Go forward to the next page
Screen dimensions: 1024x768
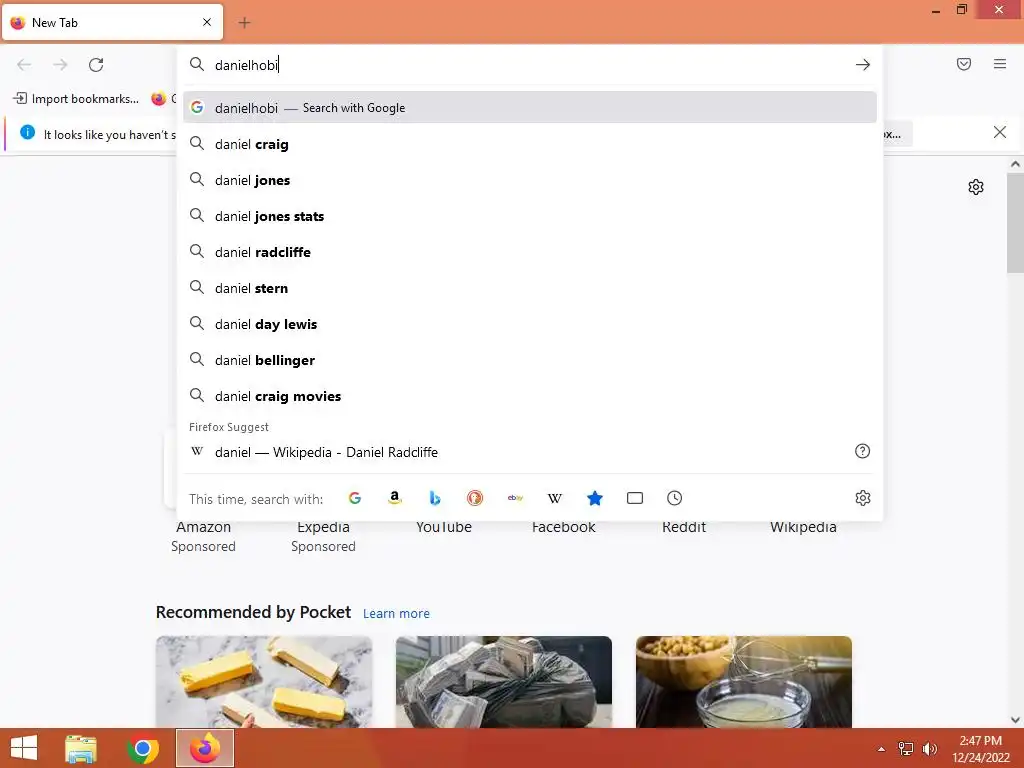coord(60,65)
